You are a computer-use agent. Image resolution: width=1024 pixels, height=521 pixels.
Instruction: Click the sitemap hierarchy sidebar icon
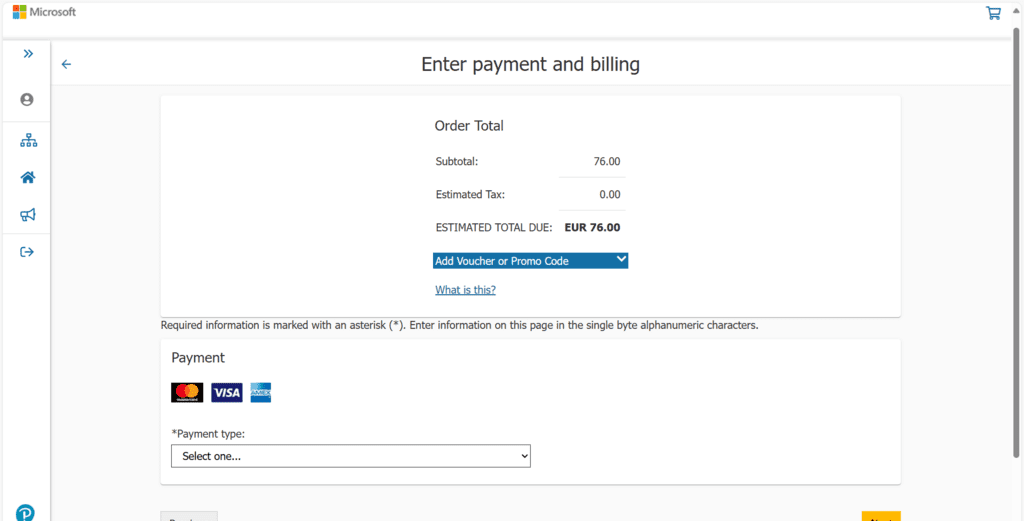(28, 141)
